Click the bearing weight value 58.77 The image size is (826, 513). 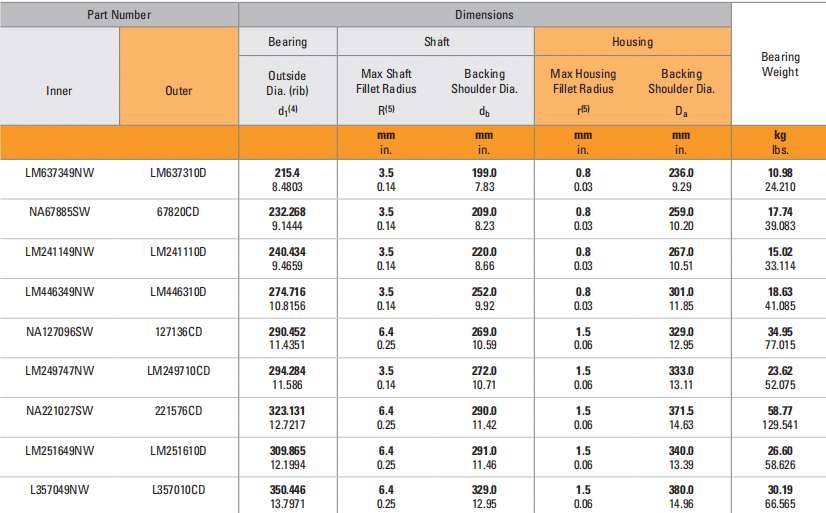(779, 410)
